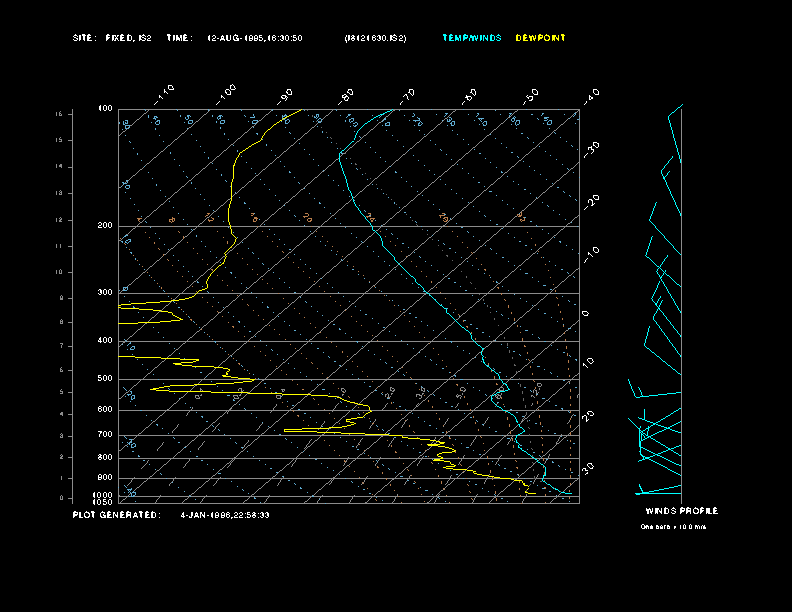Click the '-70' temperature axis label
The image size is (792, 612).
407,96
